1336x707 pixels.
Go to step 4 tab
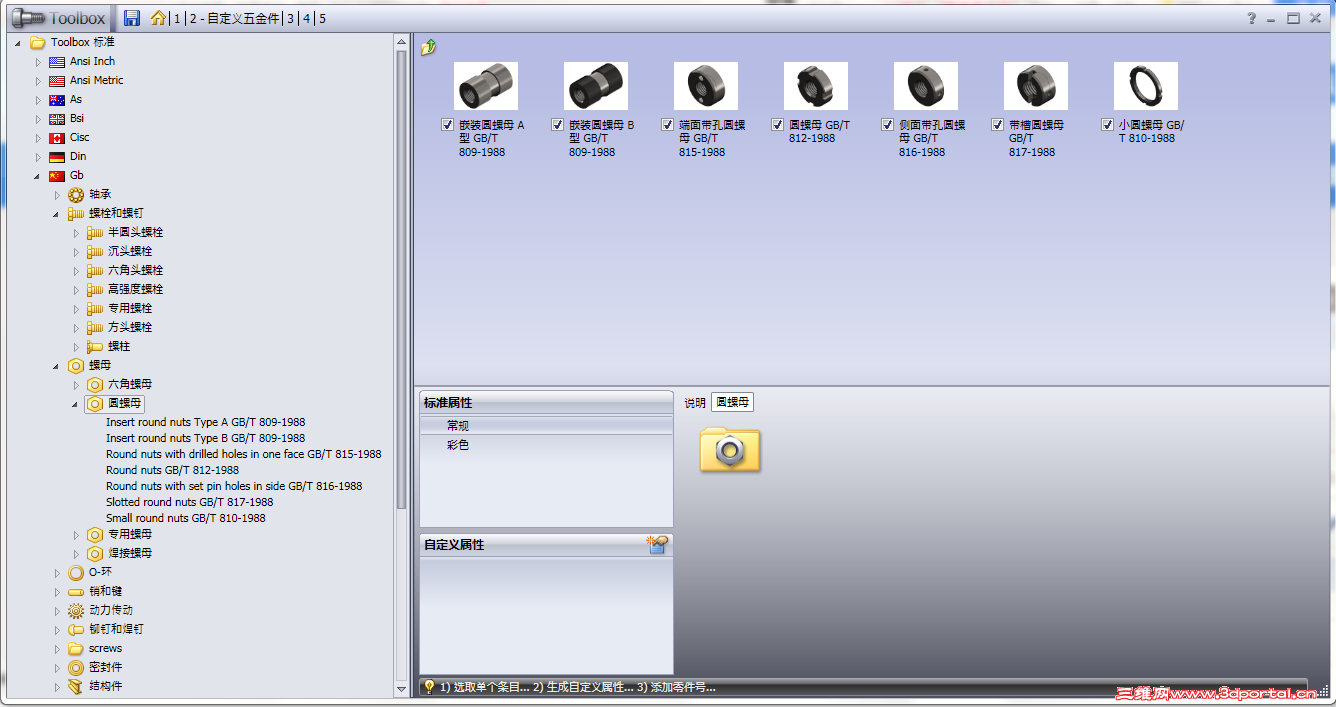(x=306, y=19)
